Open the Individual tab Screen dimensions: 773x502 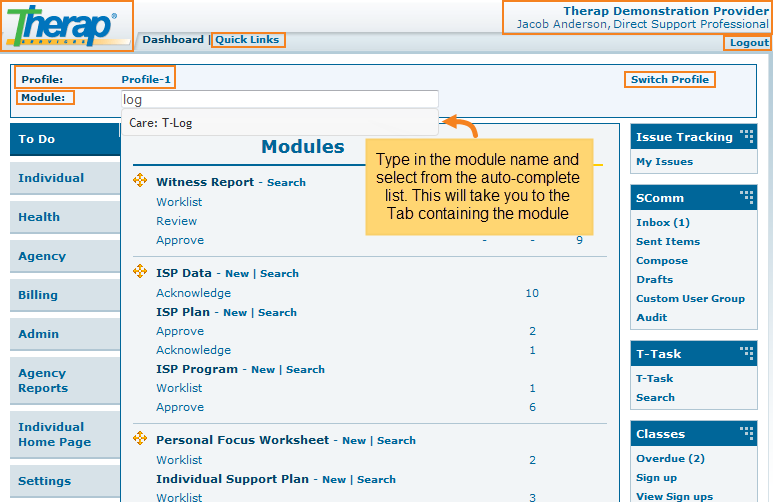65,178
